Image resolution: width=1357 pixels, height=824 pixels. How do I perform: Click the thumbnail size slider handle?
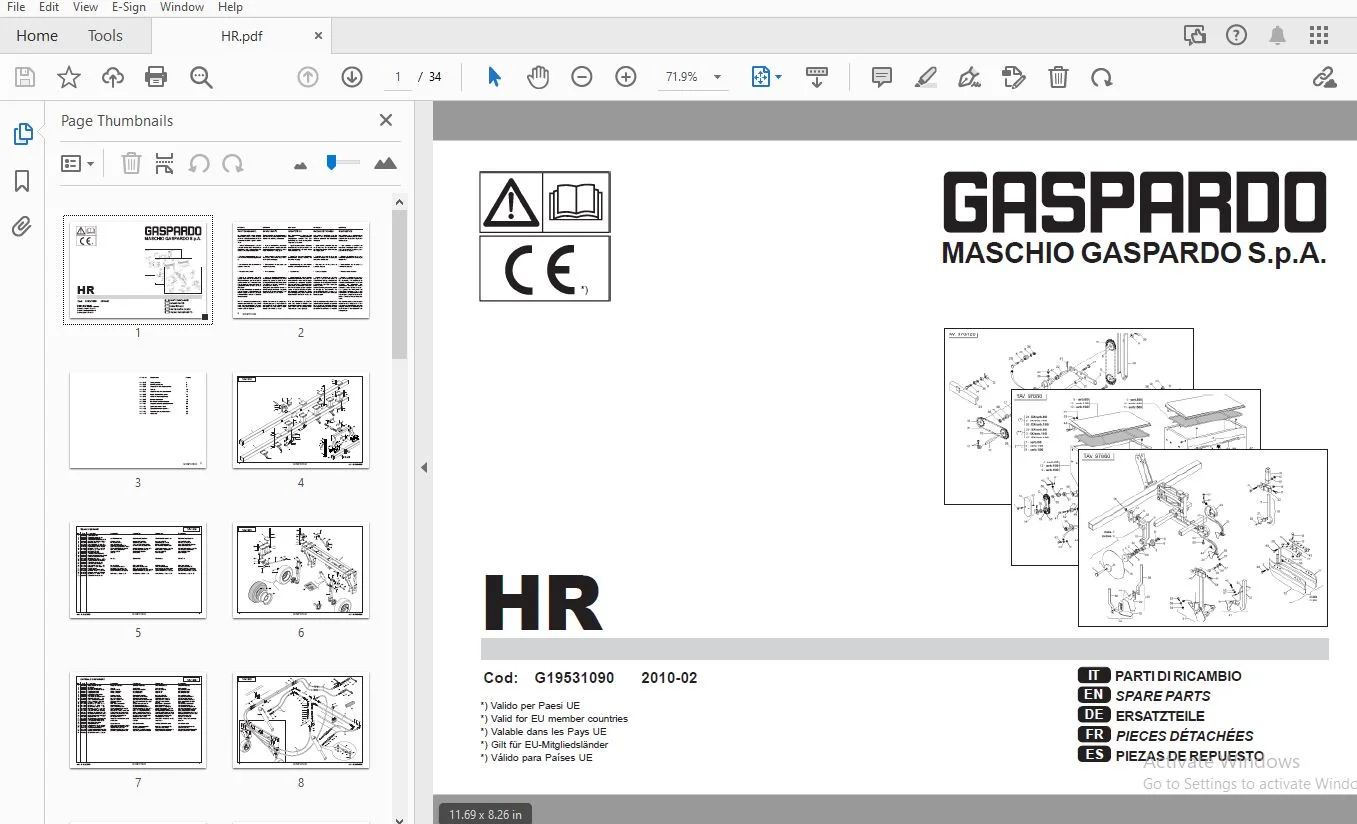point(330,162)
